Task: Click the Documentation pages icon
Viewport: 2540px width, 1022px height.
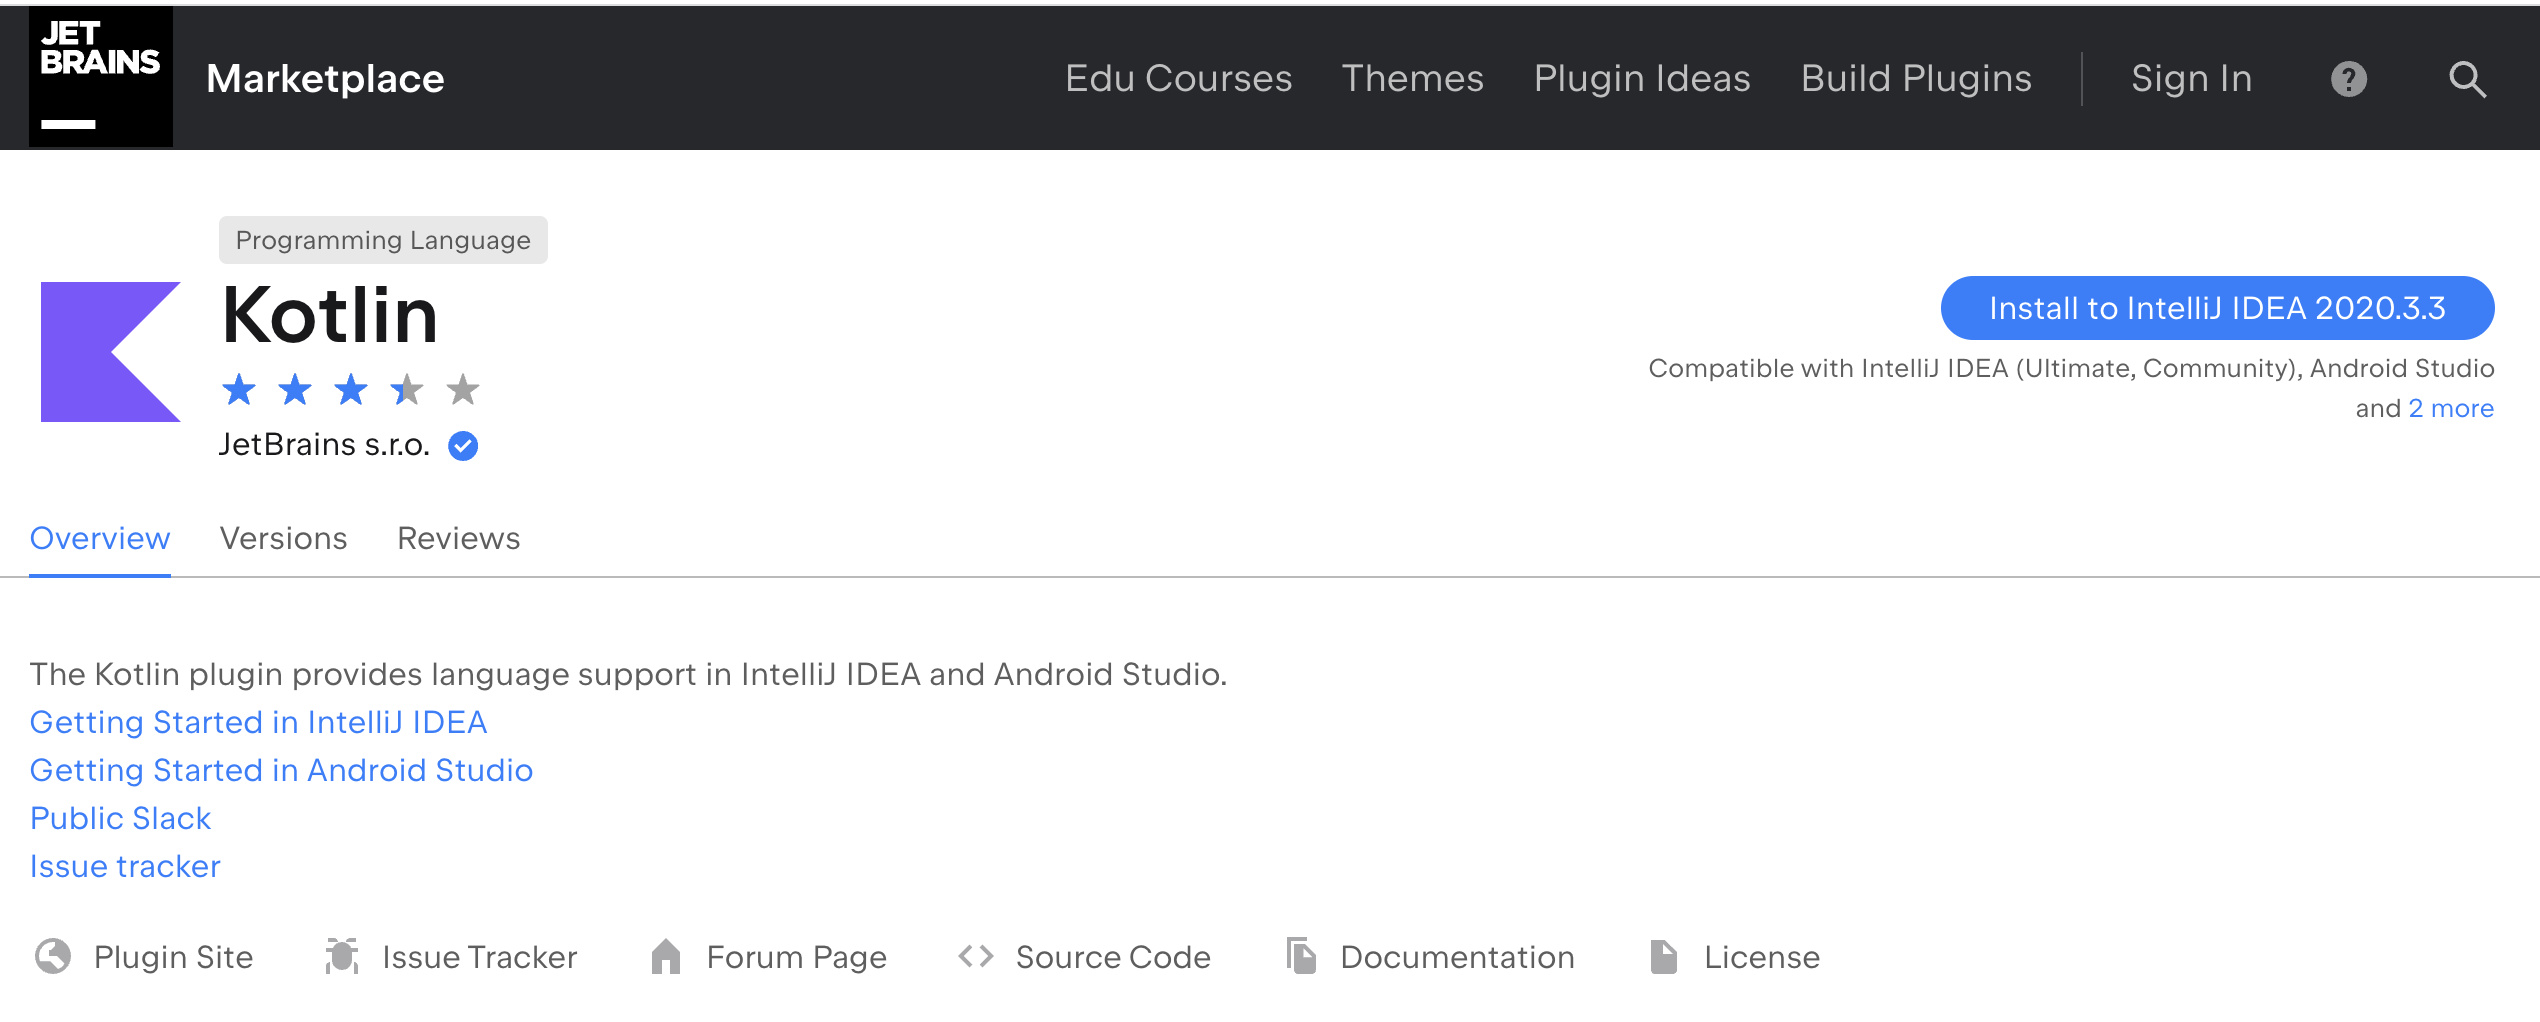Action: point(1301,956)
